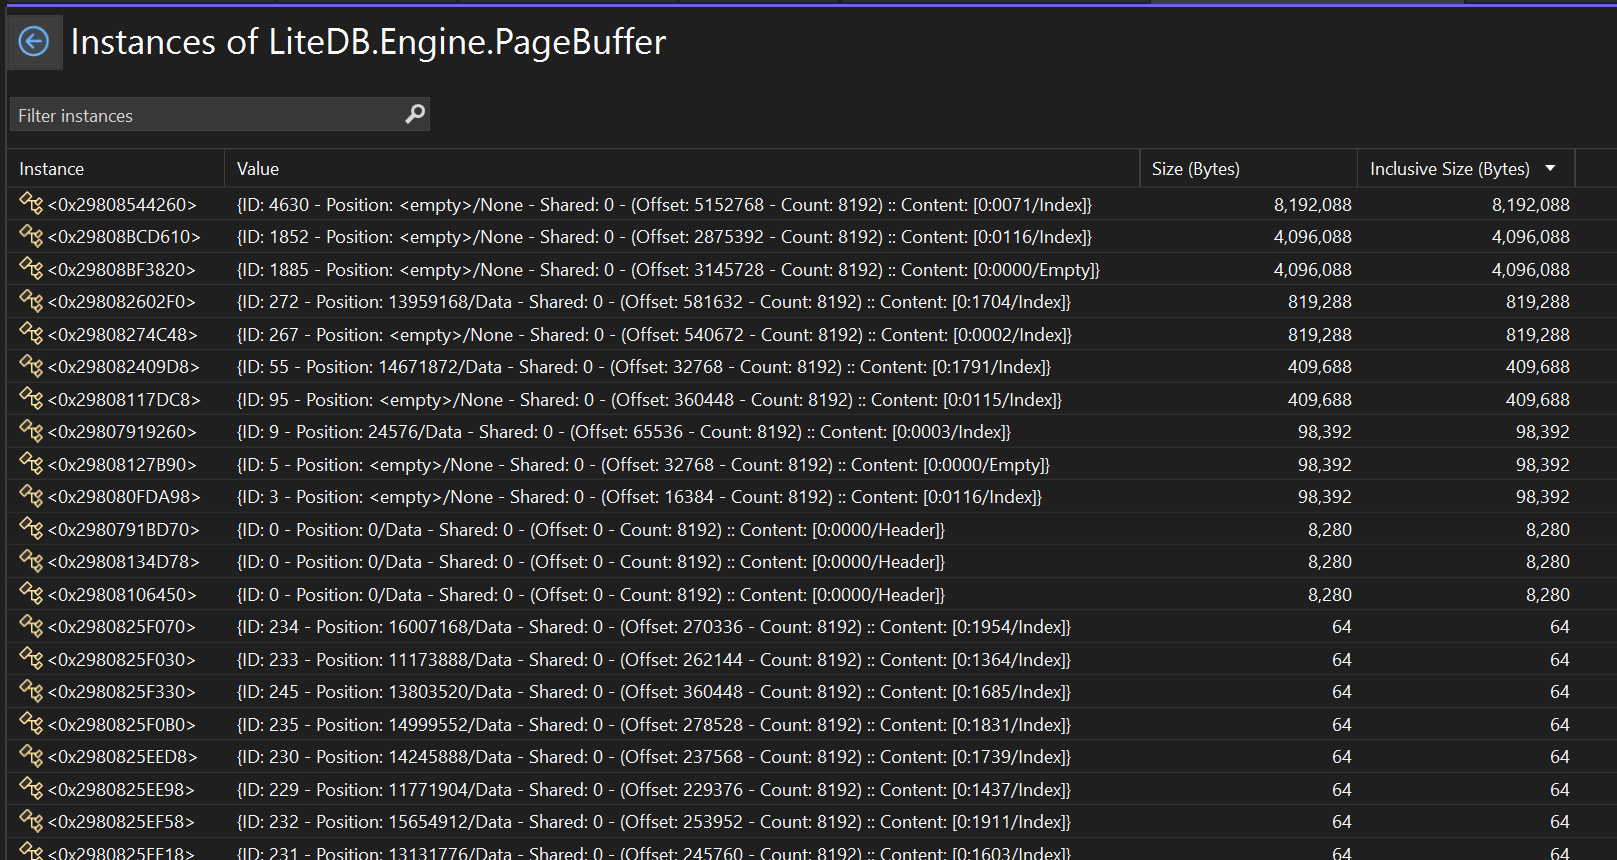This screenshot has height=860, width=1617.
Task: Click the instance icon for 0x298080FDA98
Action: tap(31, 497)
